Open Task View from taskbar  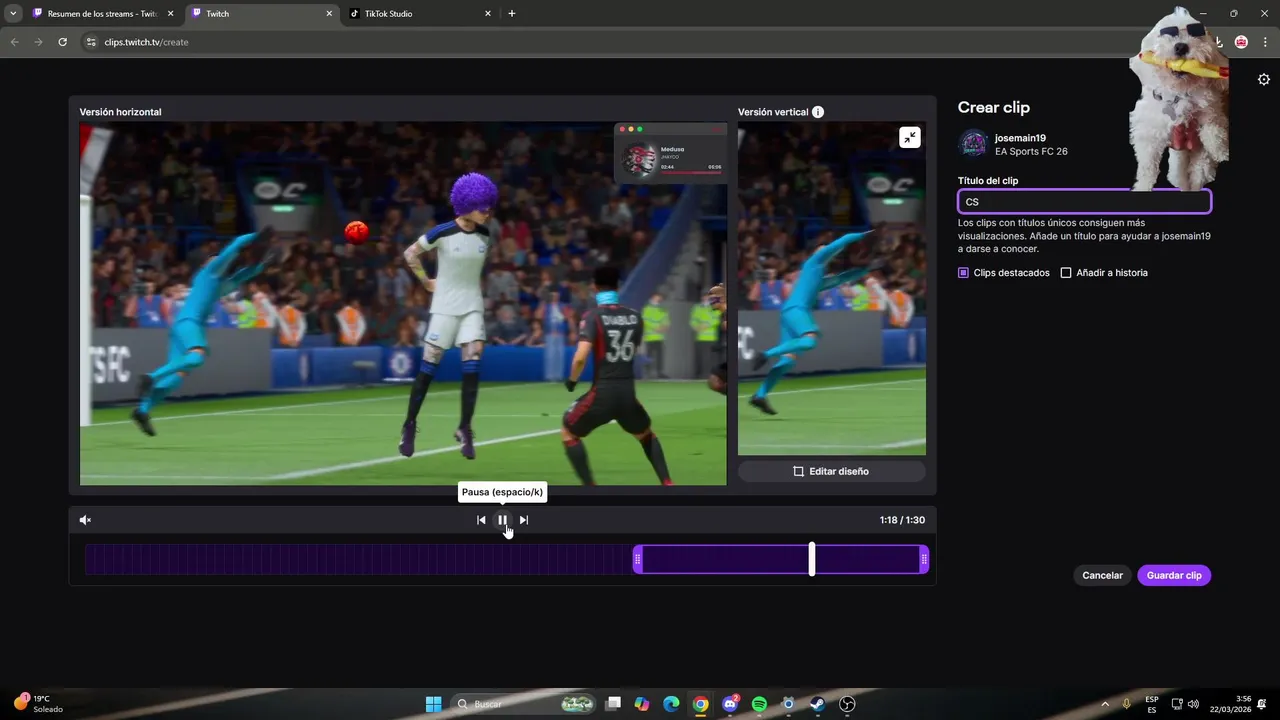[613, 704]
